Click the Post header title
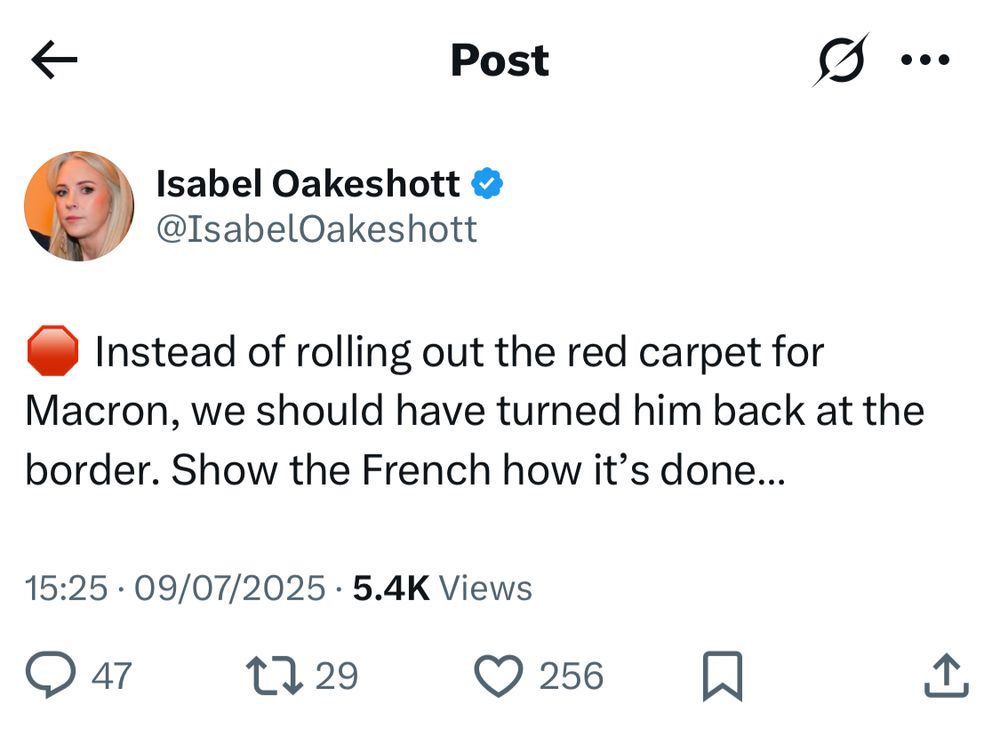 500,60
